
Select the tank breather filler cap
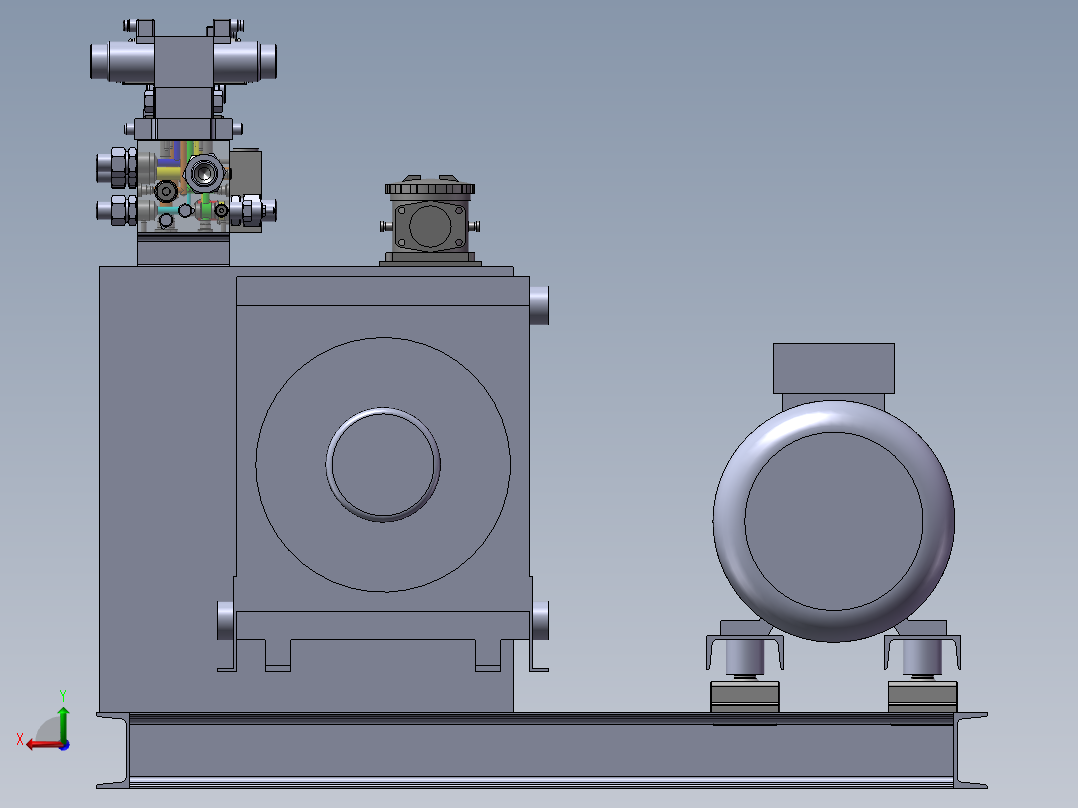430,220
